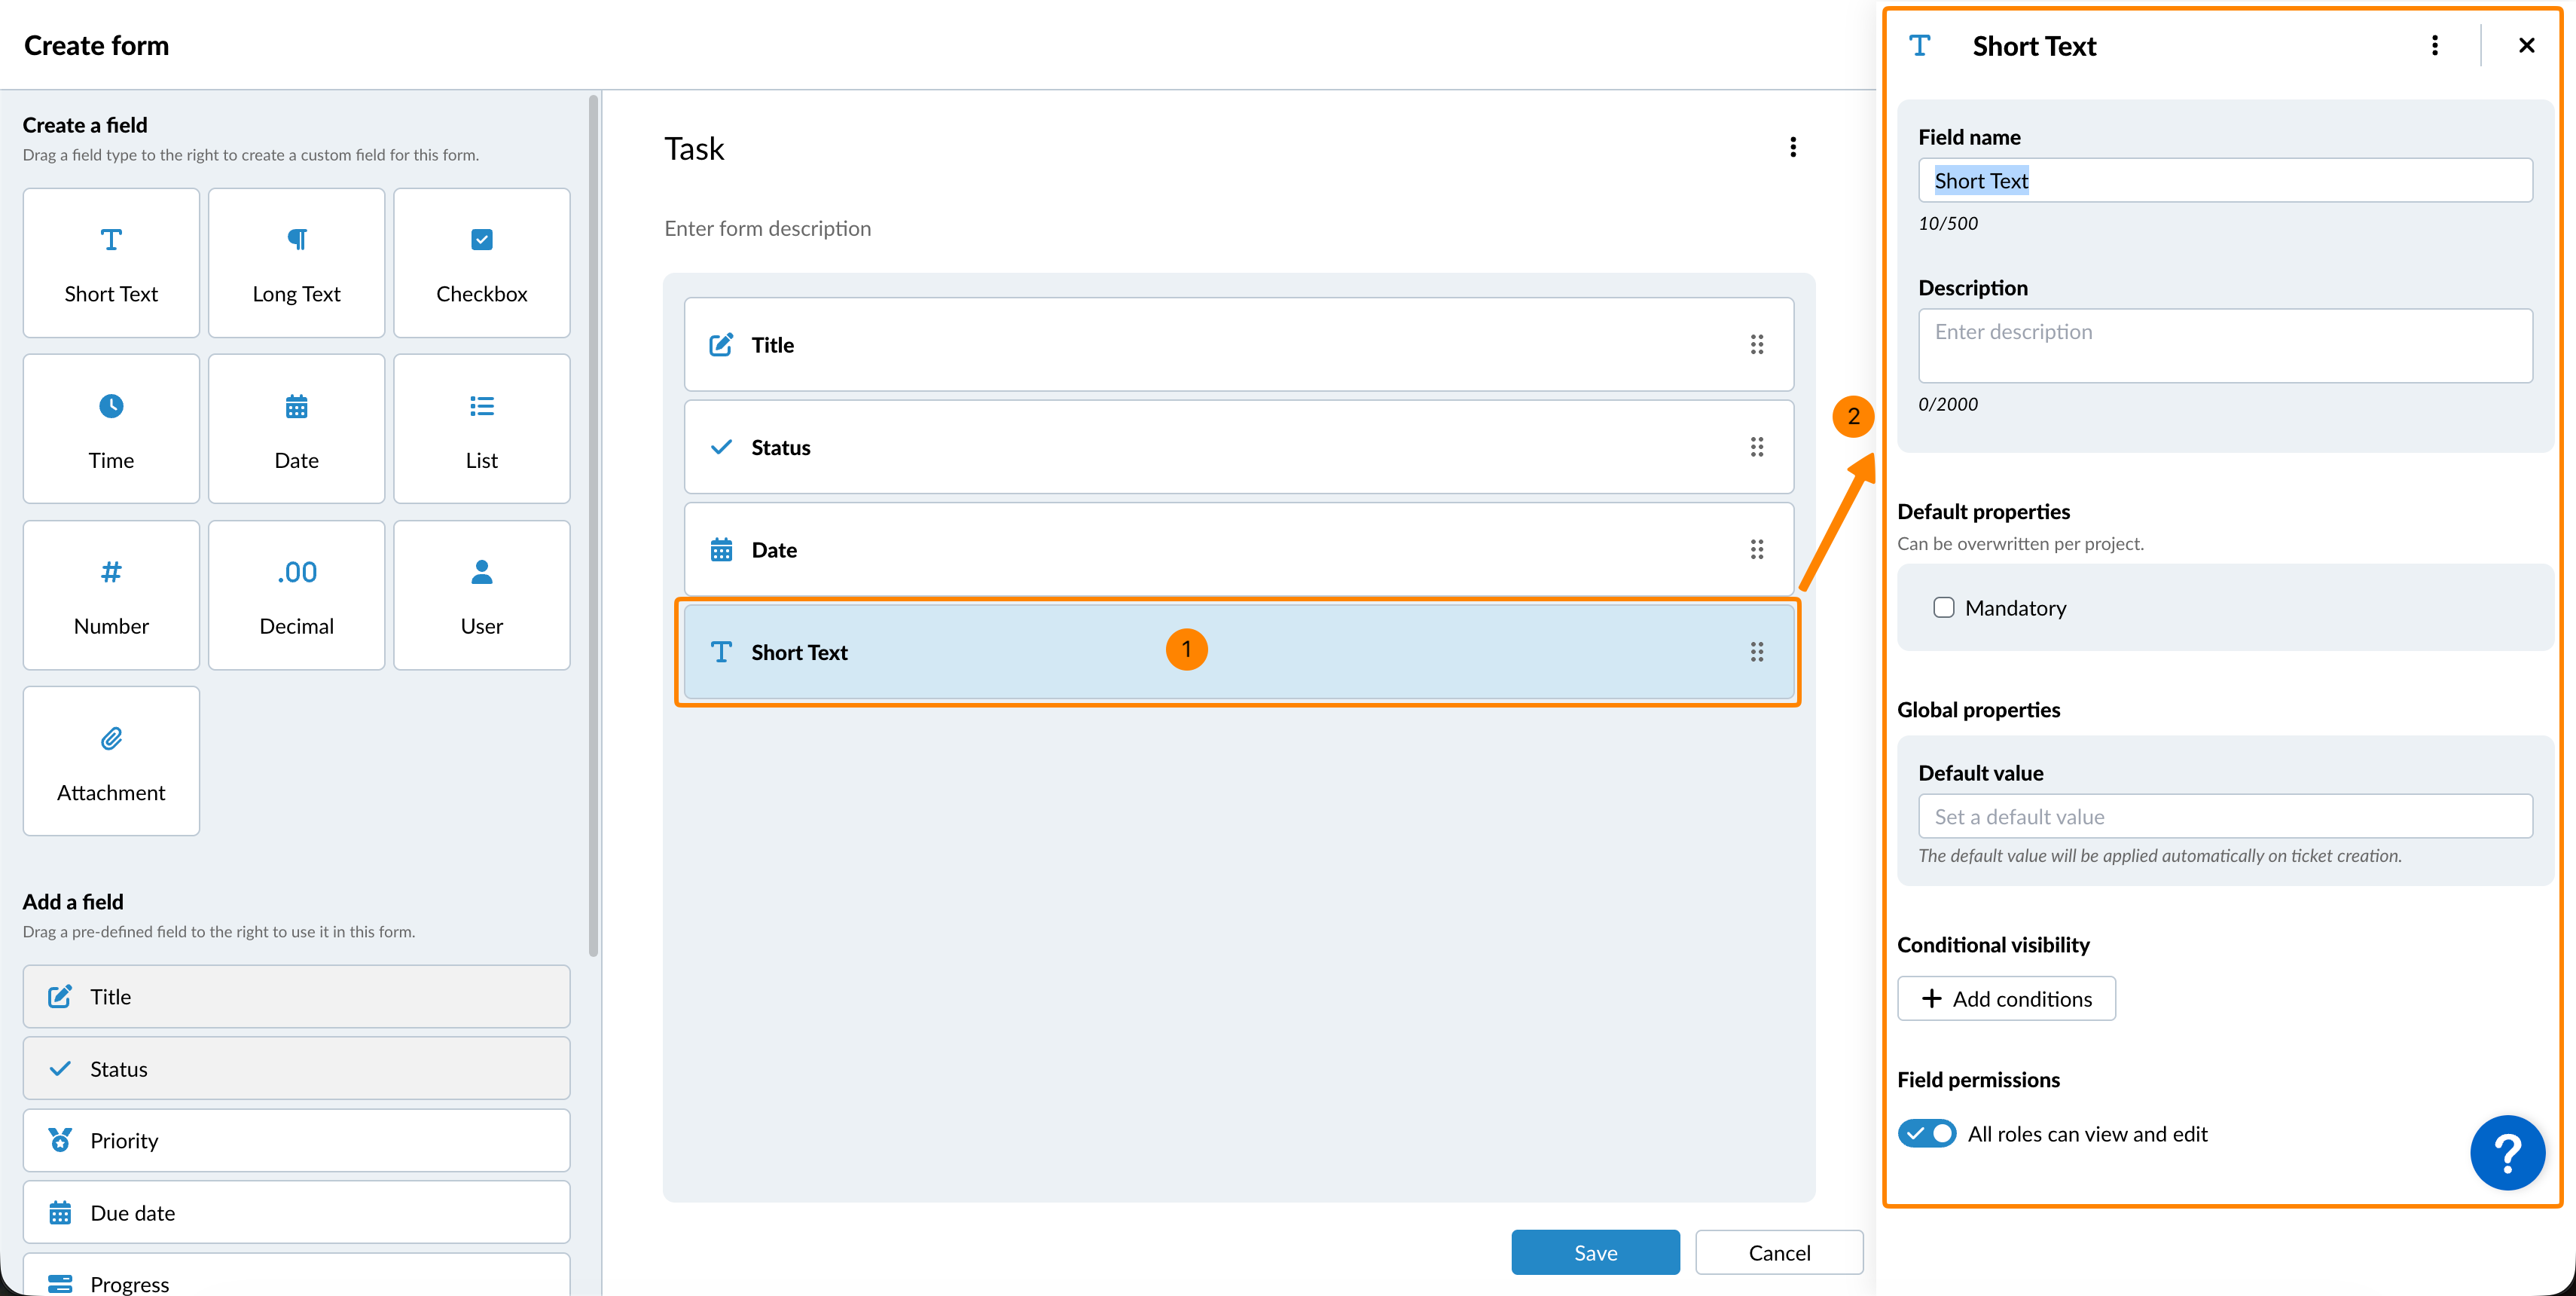The height and width of the screenshot is (1296, 2576).
Task: Click the Short Text field type tile
Action: 111,263
